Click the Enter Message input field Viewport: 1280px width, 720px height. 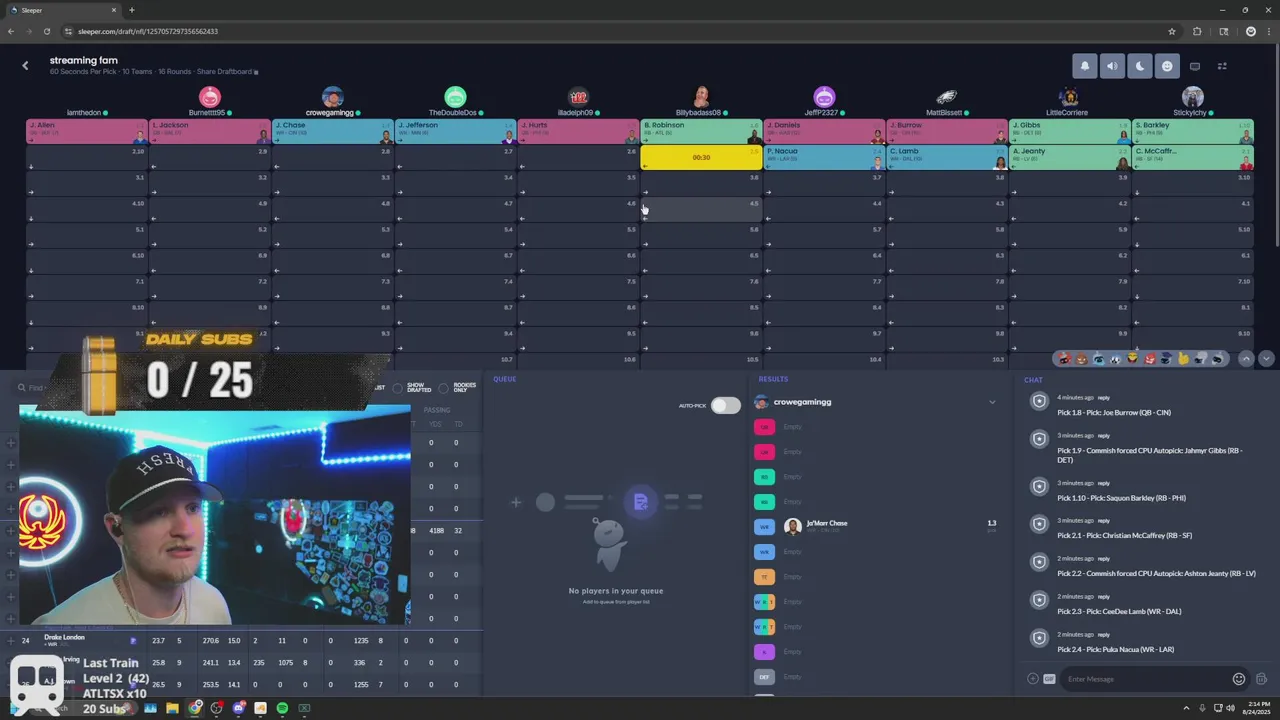1145,679
